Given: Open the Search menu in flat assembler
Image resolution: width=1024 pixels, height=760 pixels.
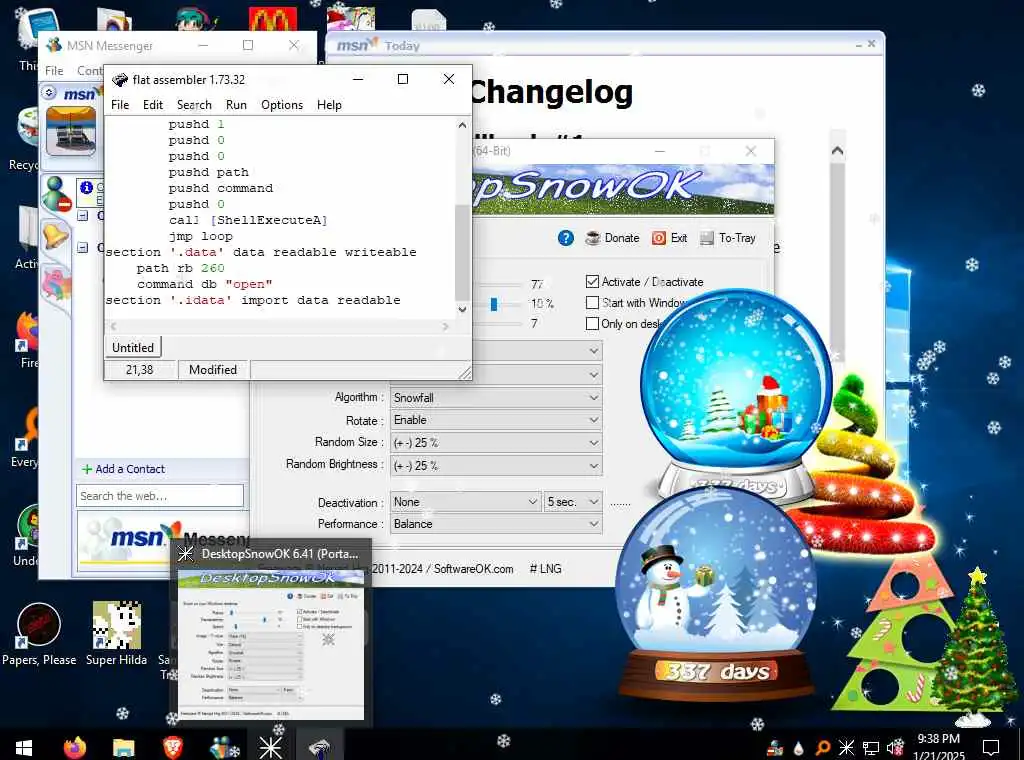Looking at the screenshot, I should 194,104.
